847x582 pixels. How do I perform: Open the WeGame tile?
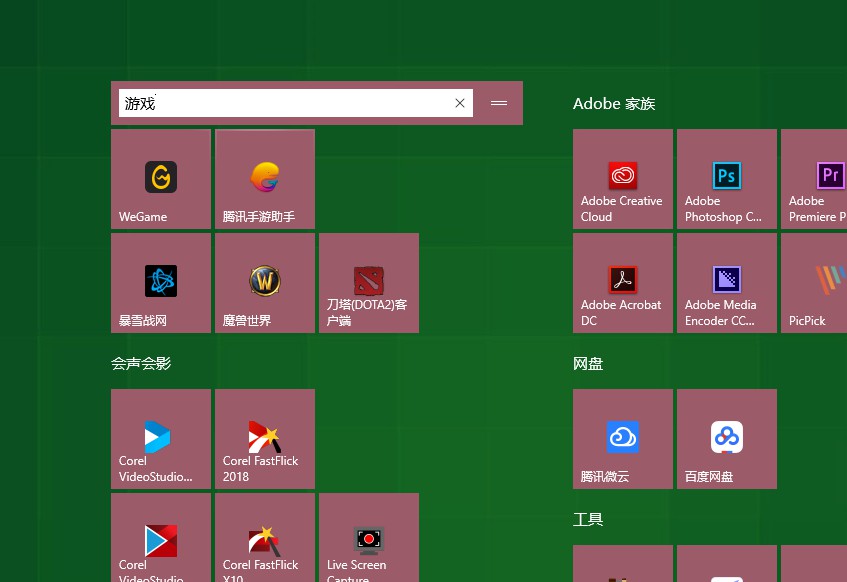161,179
